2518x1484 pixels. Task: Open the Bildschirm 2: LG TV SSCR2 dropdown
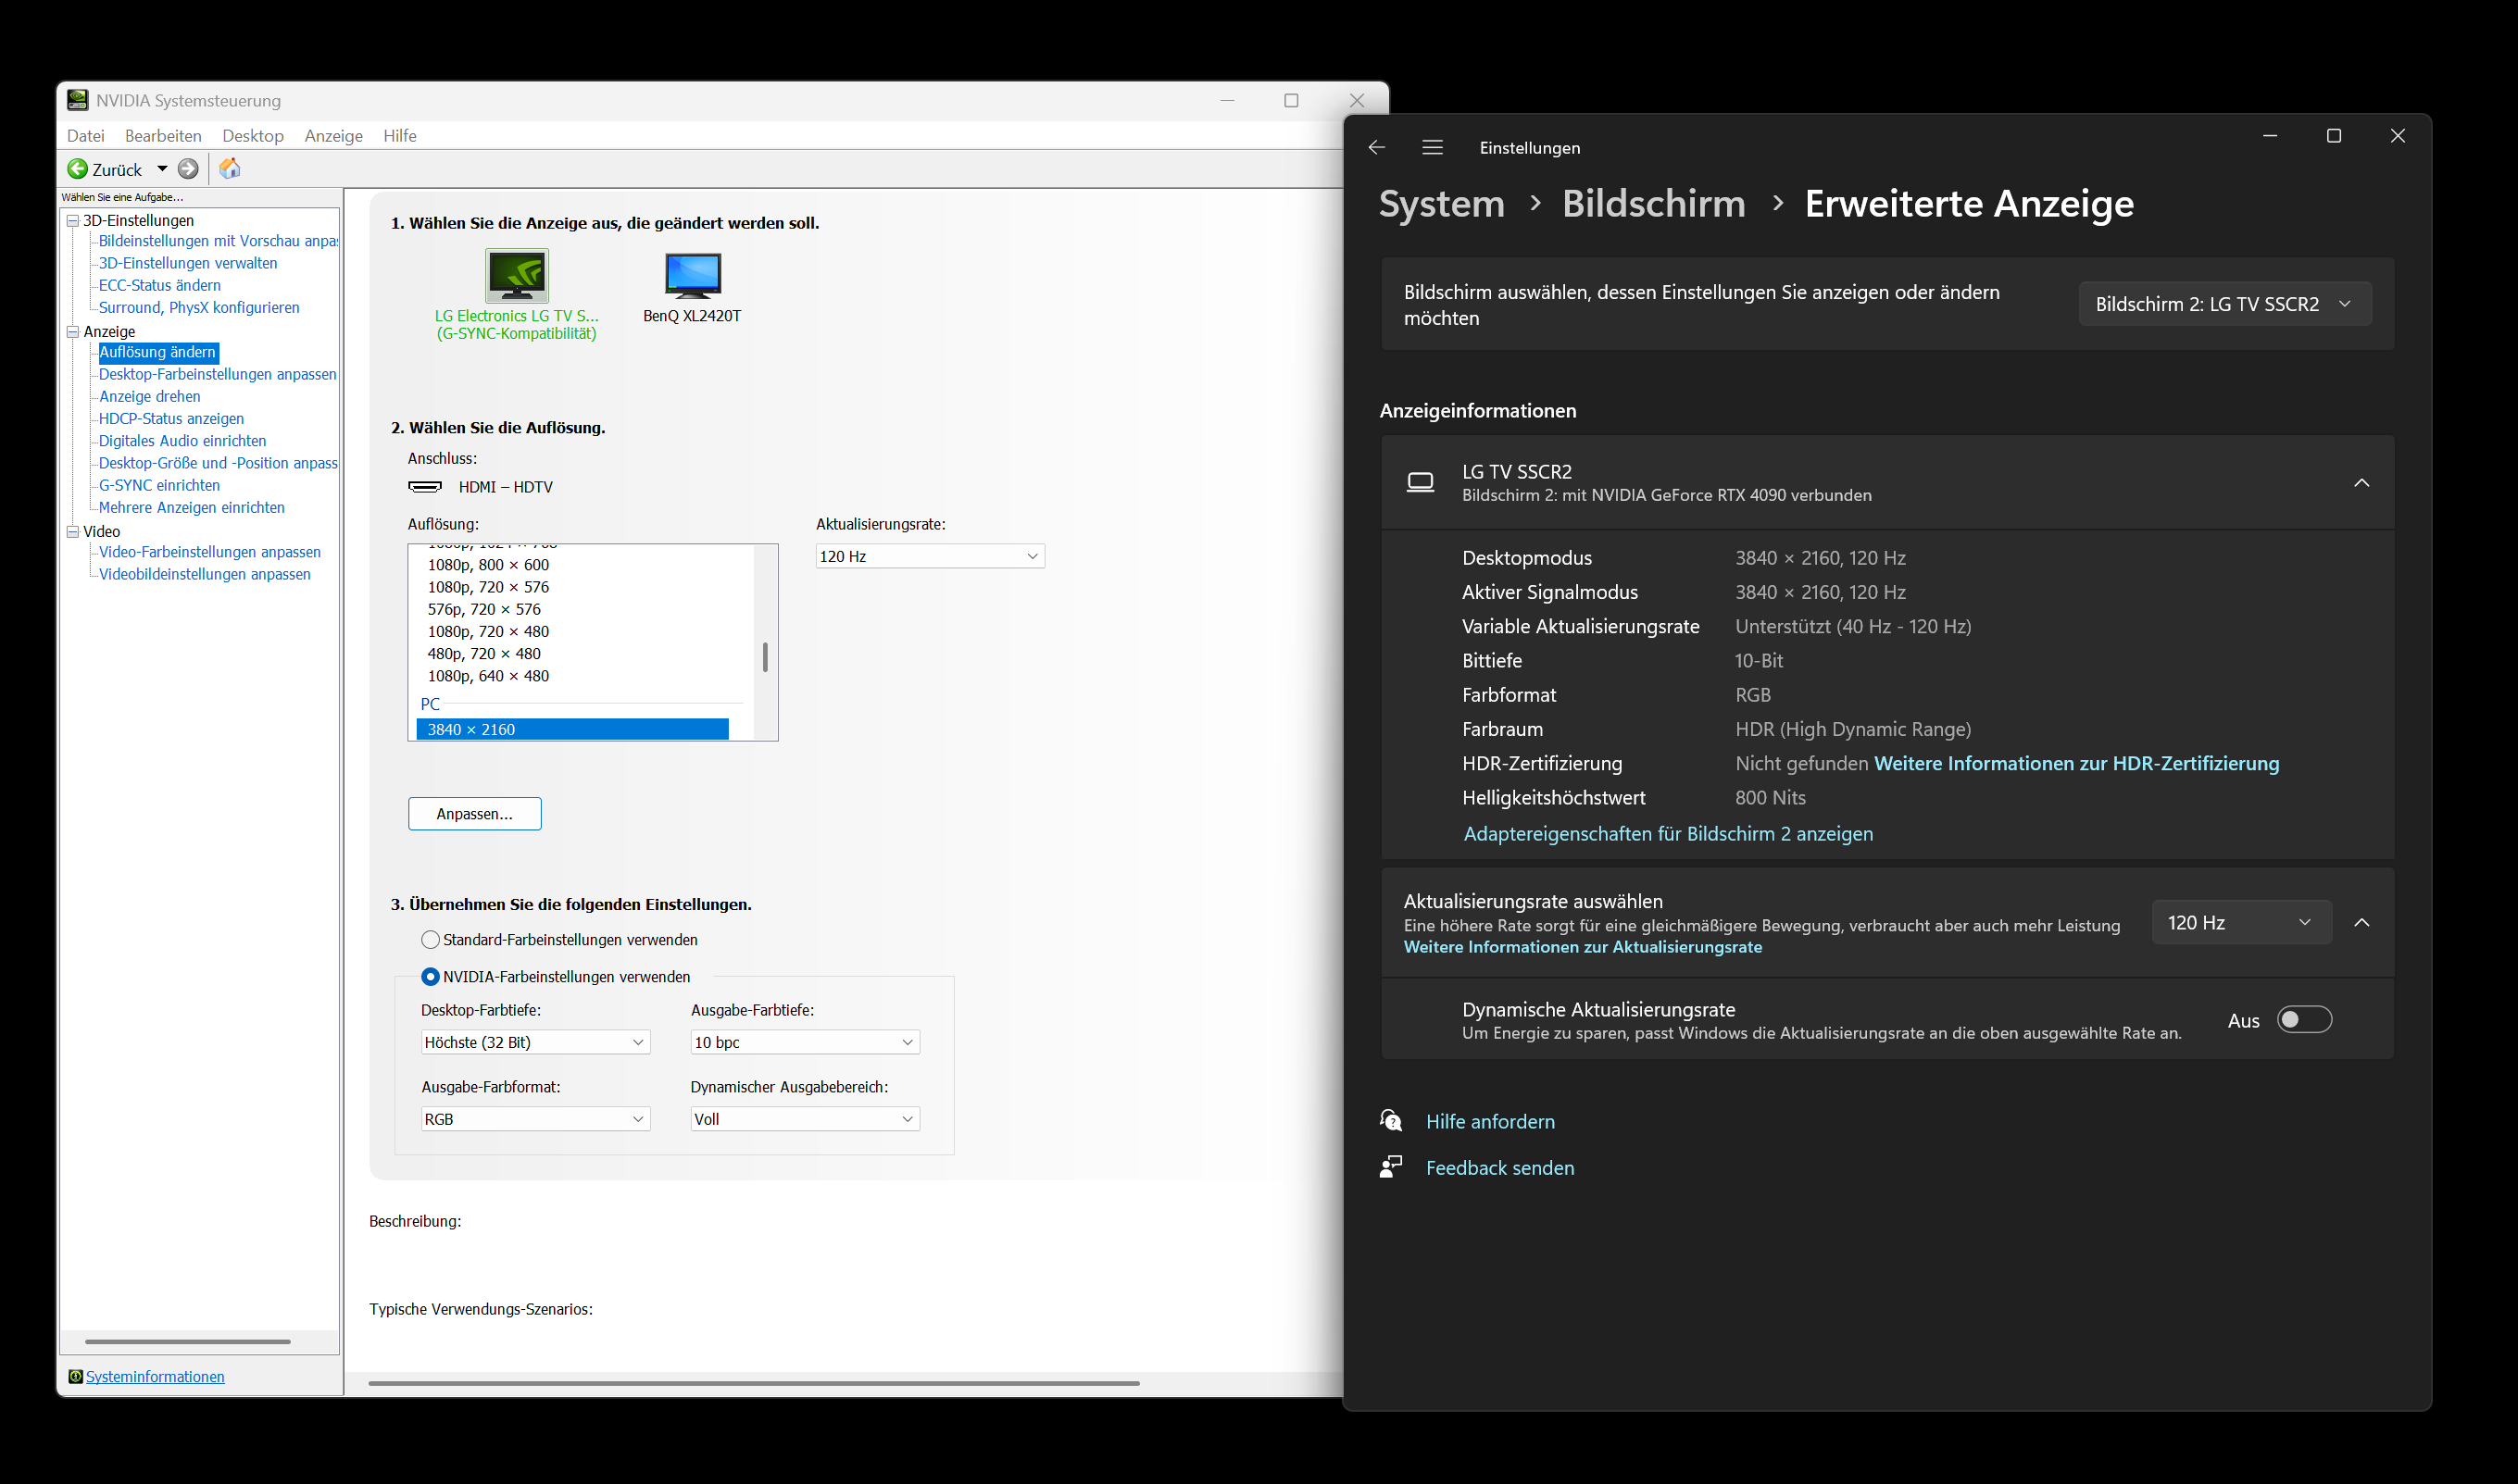2224,304
